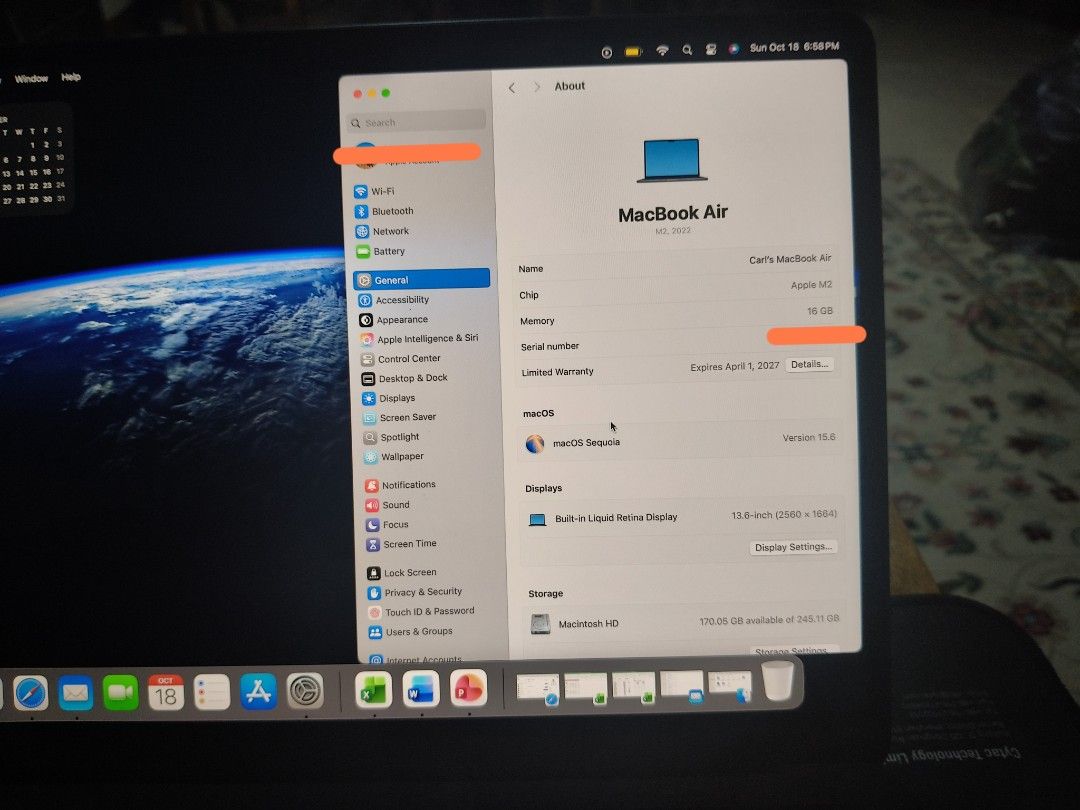Click the 16 GB memory value
Image resolution: width=1080 pixels, height=810 pixels.
tap(820, 311)
